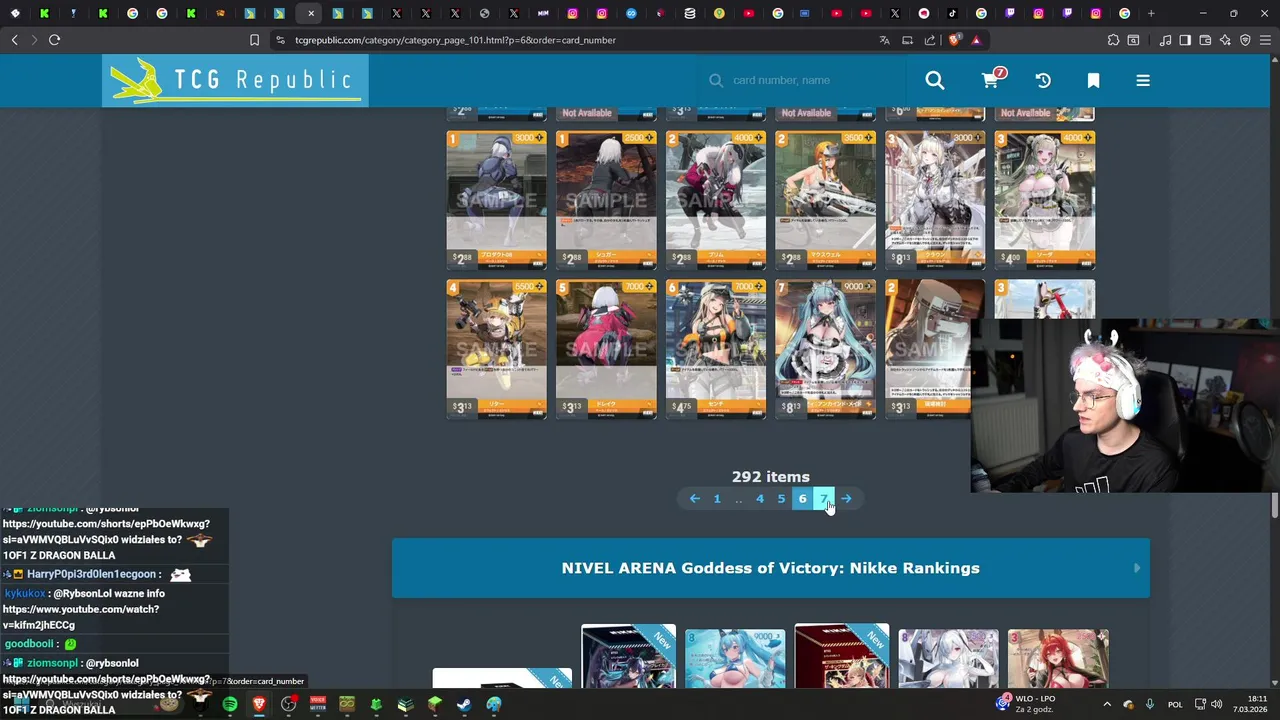1280x720 pixels.
Task: Click the POL language indicator in tray
Action: click(1175, 704)
